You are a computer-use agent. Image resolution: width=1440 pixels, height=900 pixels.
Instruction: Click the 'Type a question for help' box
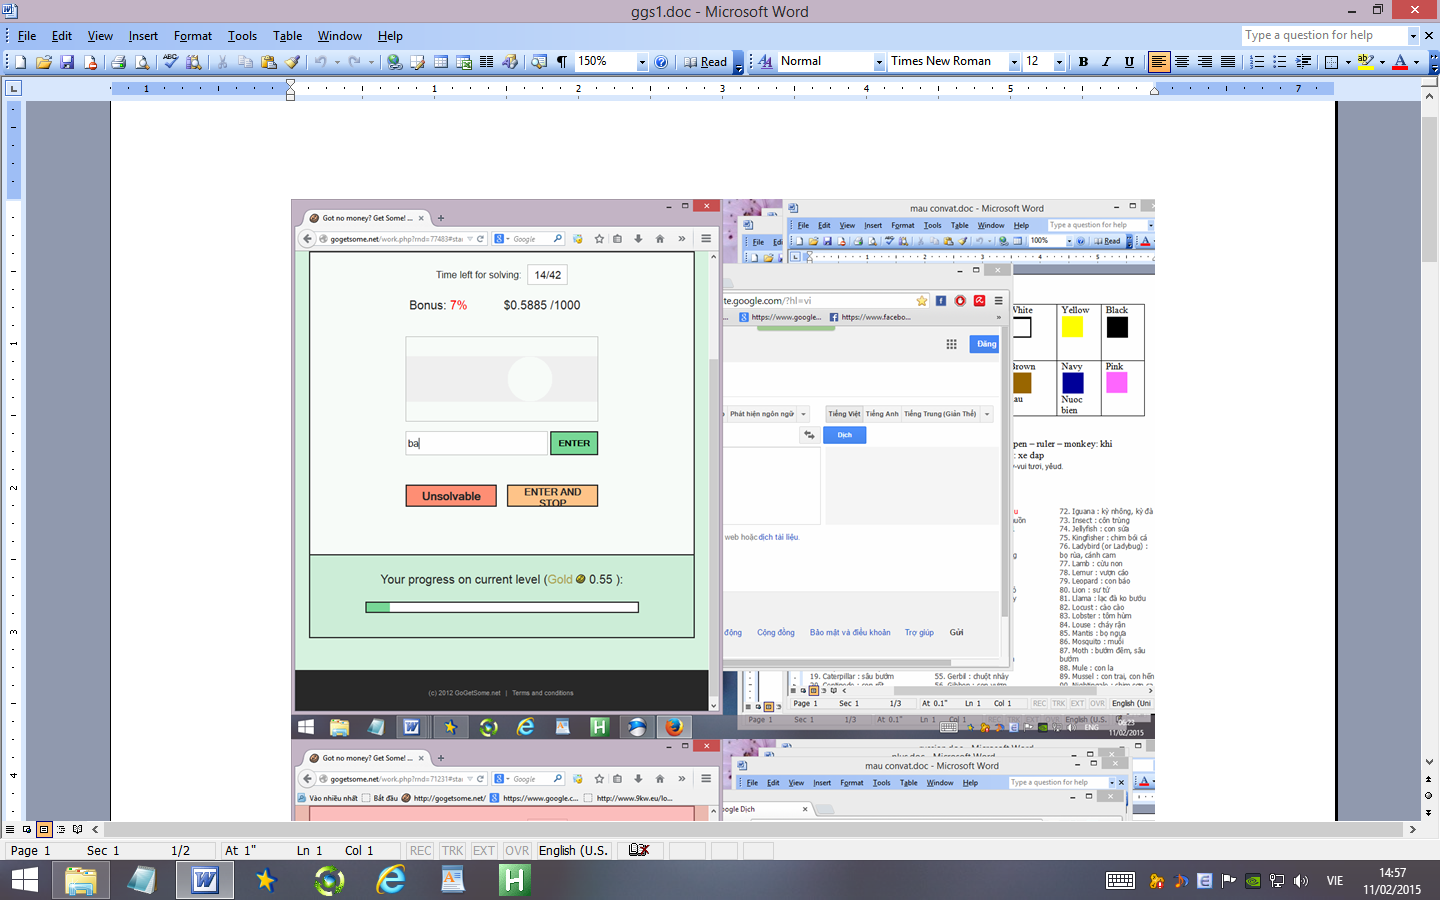click(1324, 36)
